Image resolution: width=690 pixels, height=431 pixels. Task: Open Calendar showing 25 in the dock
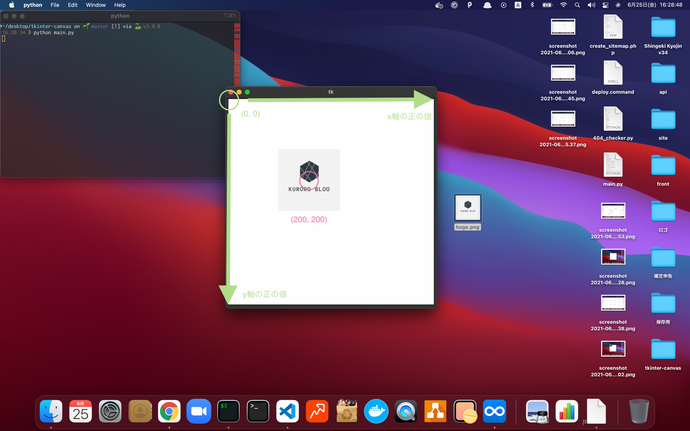click(x=81, y=411)
